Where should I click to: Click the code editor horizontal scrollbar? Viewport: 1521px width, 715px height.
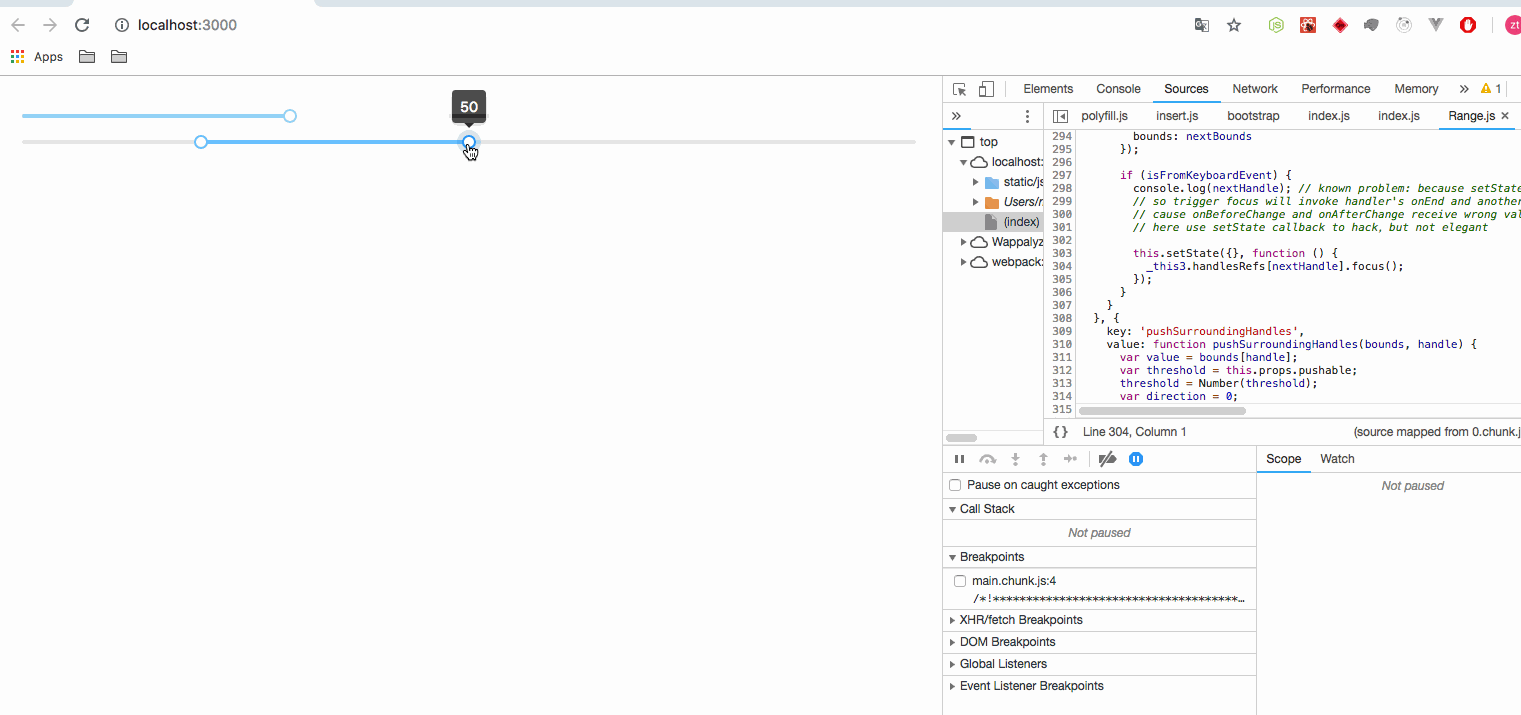(1163, 410)
